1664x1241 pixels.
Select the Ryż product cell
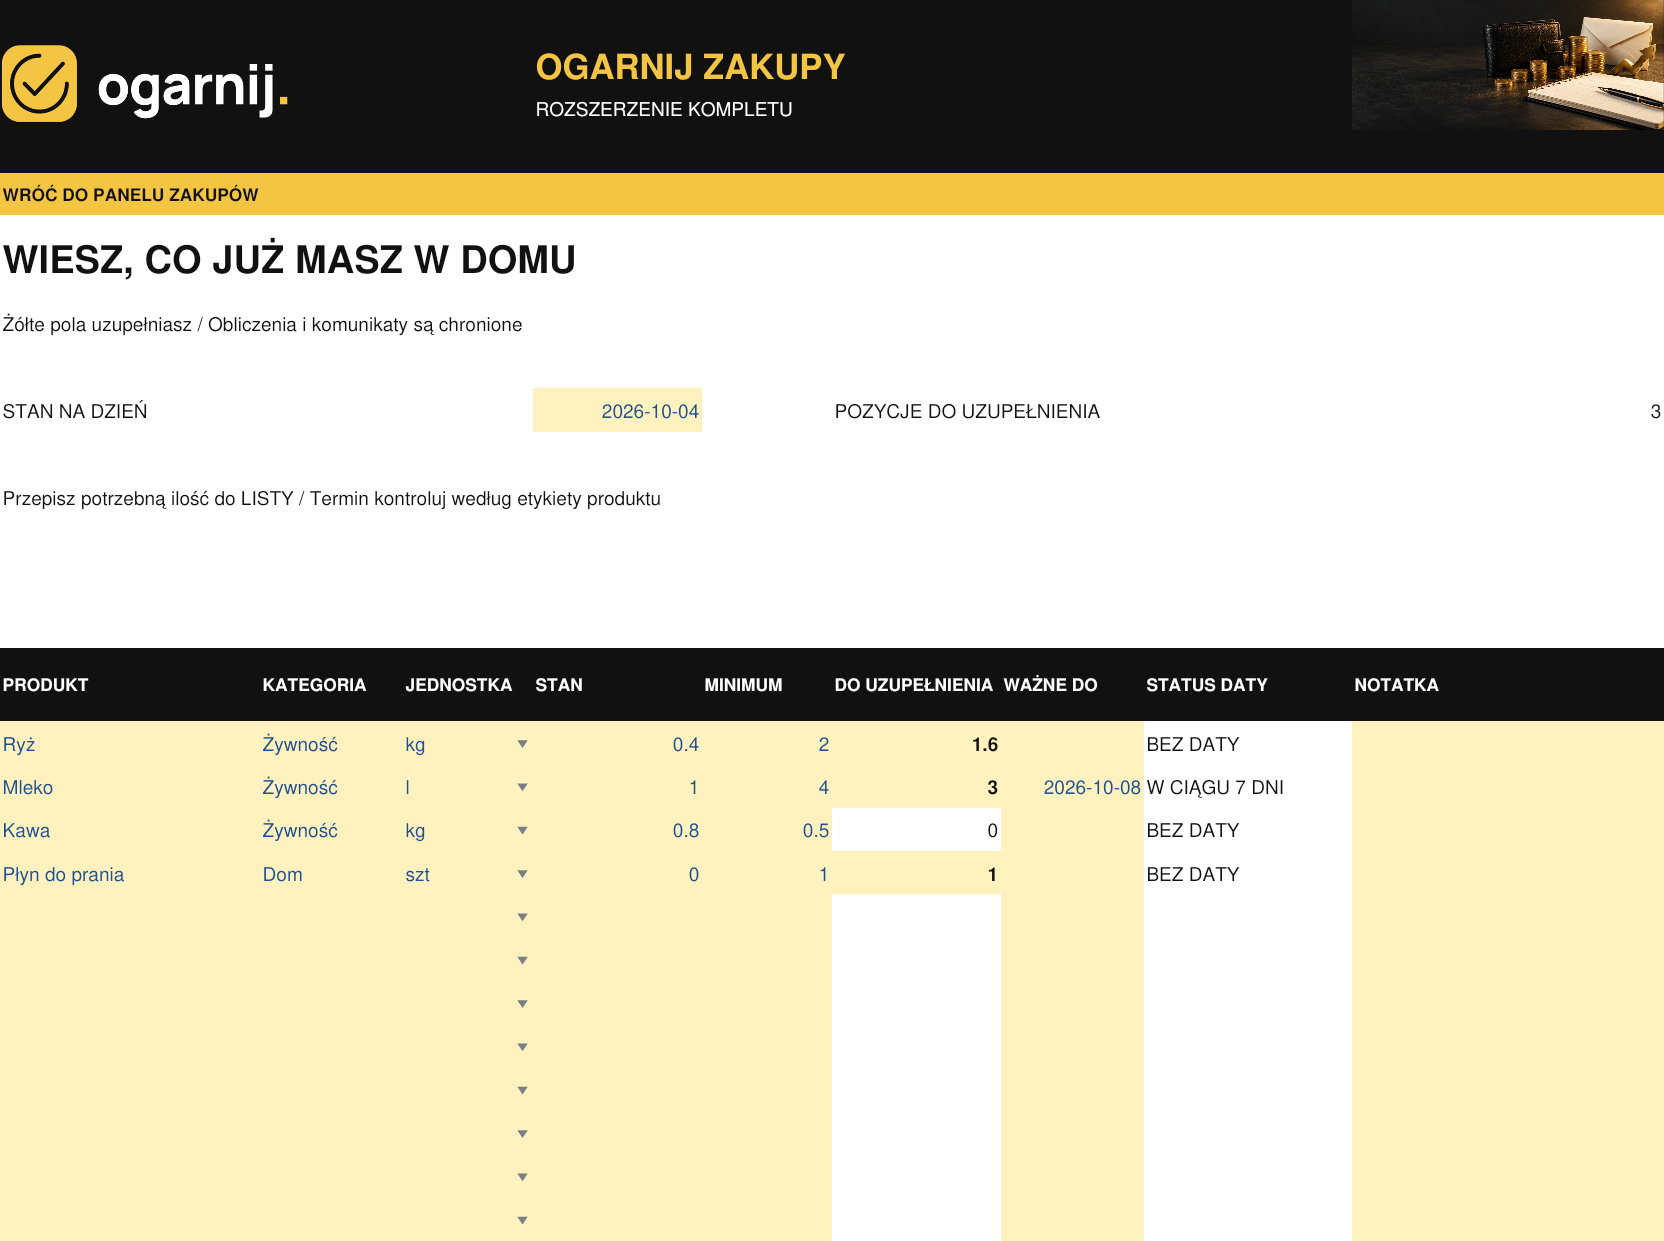(130, 744)
